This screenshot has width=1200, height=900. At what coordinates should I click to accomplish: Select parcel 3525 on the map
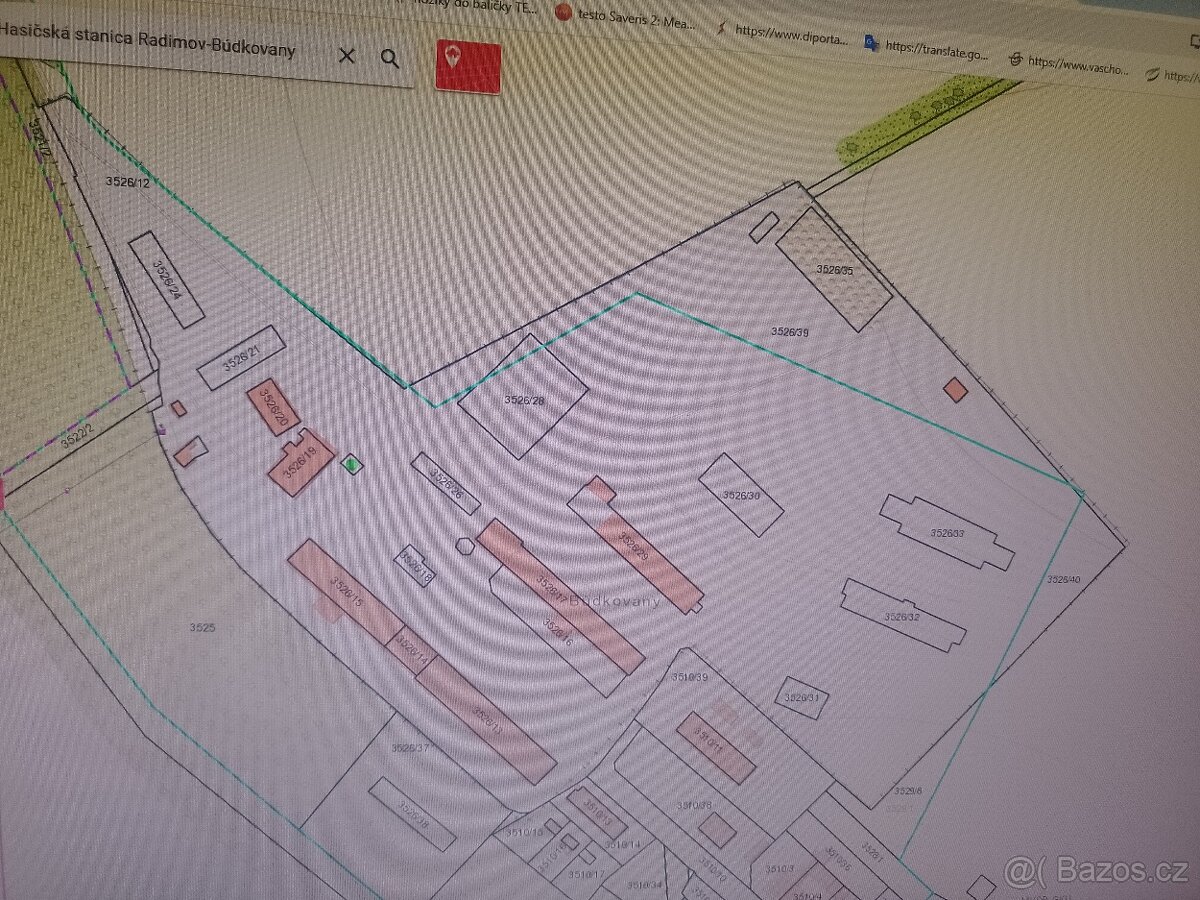pos(203,628)
